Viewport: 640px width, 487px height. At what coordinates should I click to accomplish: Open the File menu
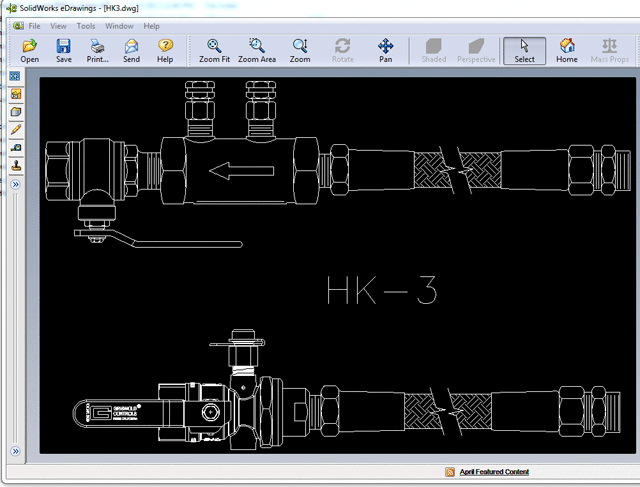(x=34, y=26)
